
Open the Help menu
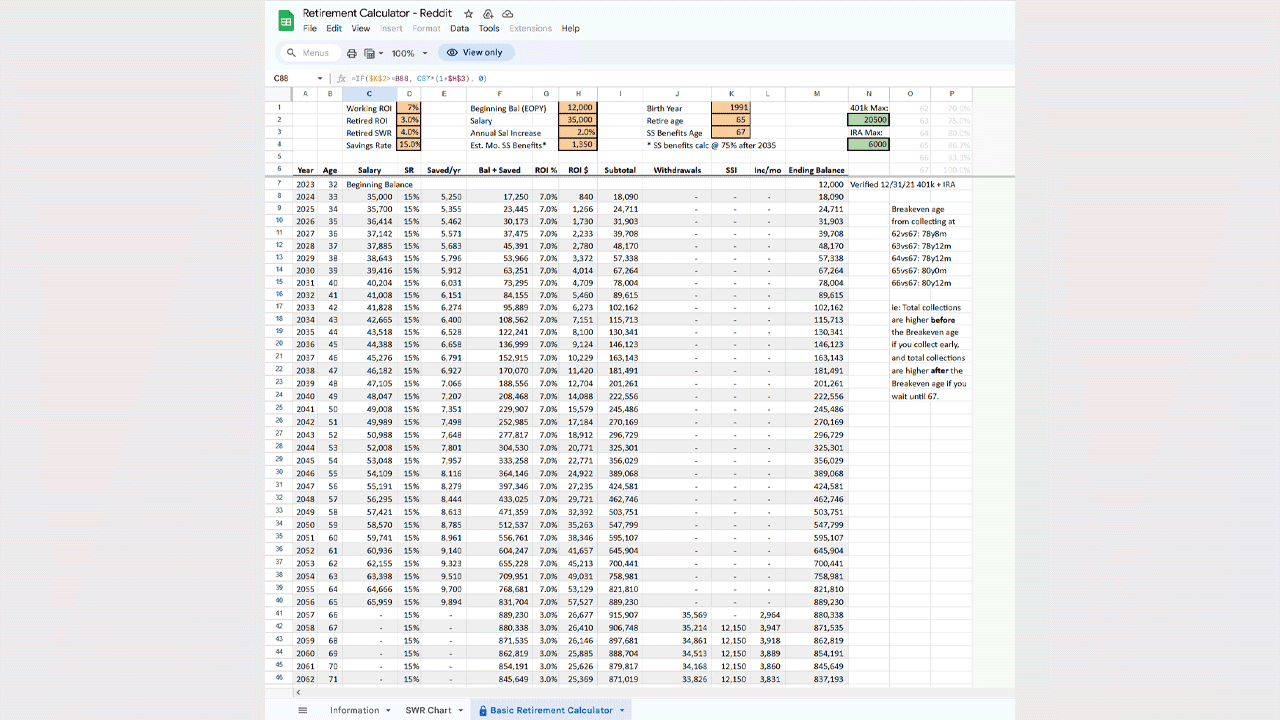[570, 29]
